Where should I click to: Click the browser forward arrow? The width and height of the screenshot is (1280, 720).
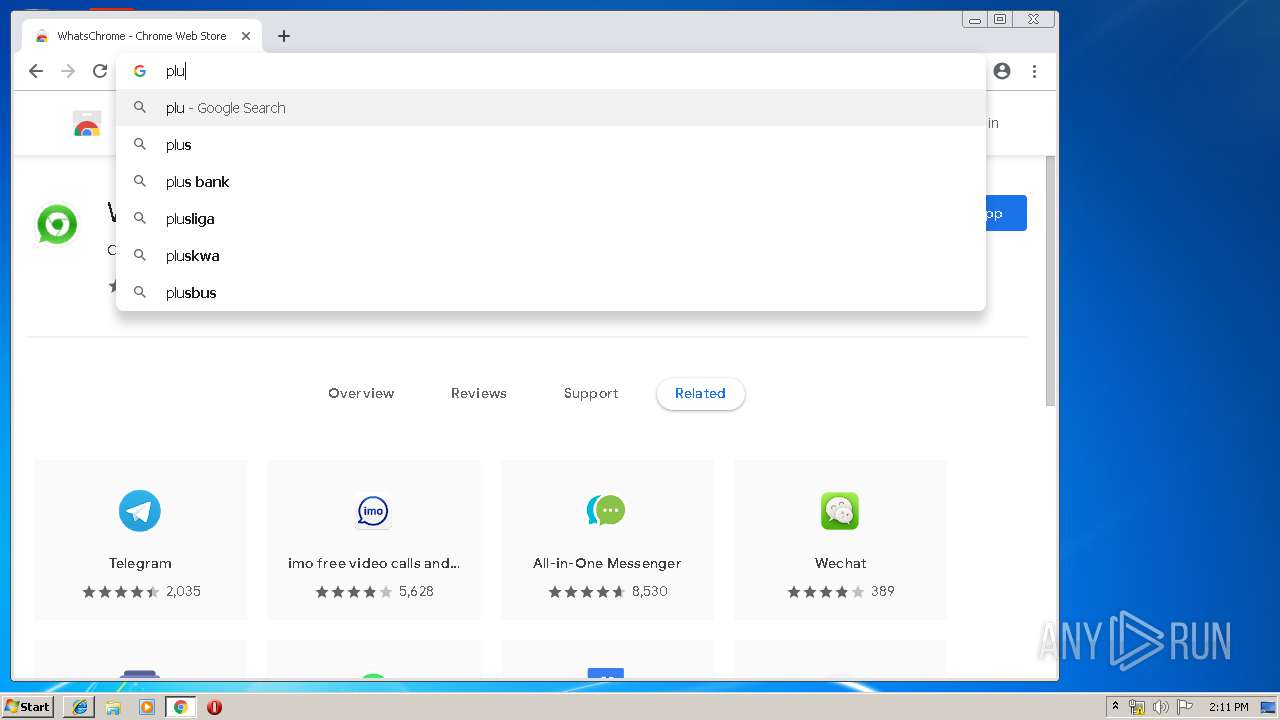(x=68, y=71)
